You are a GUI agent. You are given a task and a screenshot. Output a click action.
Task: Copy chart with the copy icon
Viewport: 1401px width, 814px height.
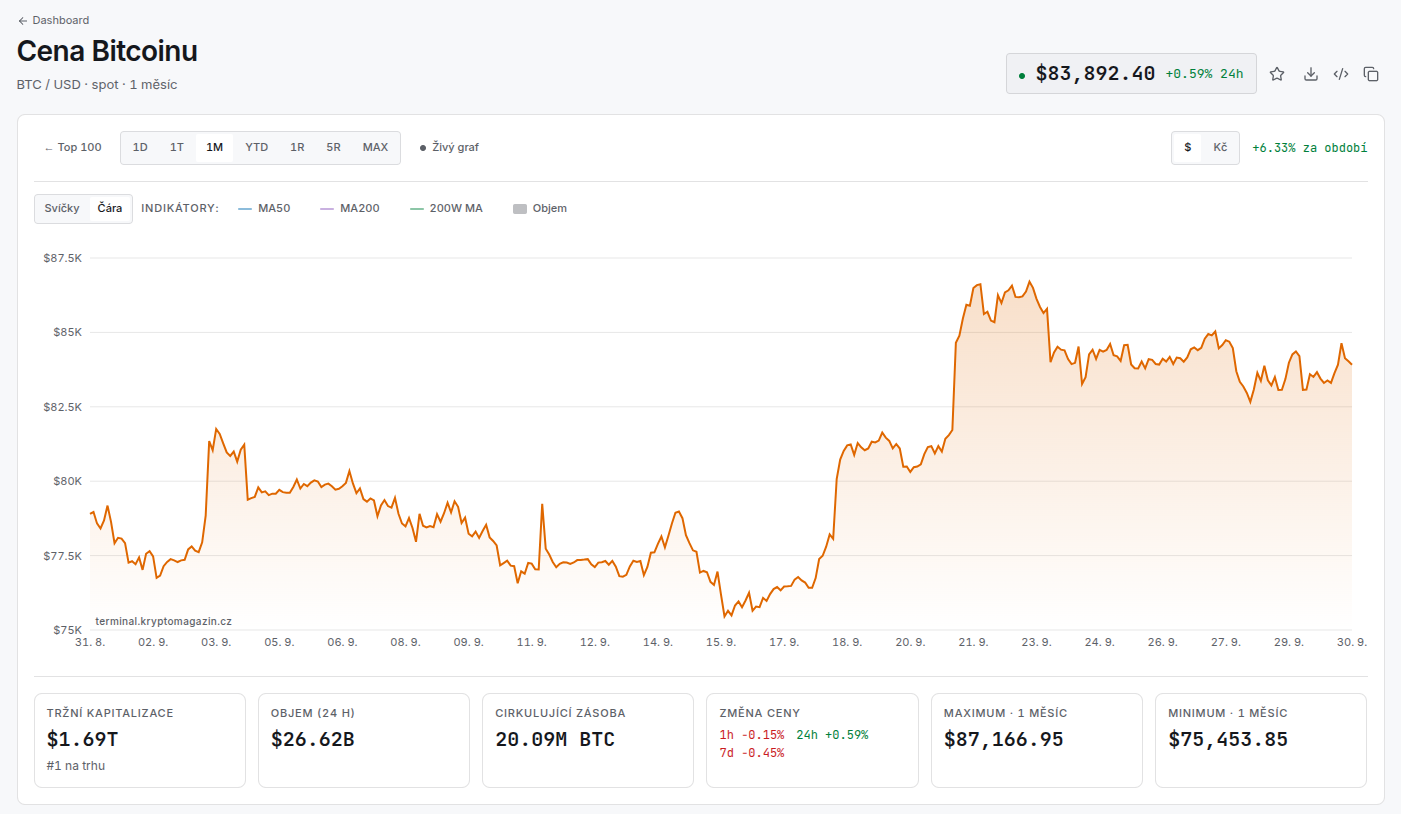1372,74
